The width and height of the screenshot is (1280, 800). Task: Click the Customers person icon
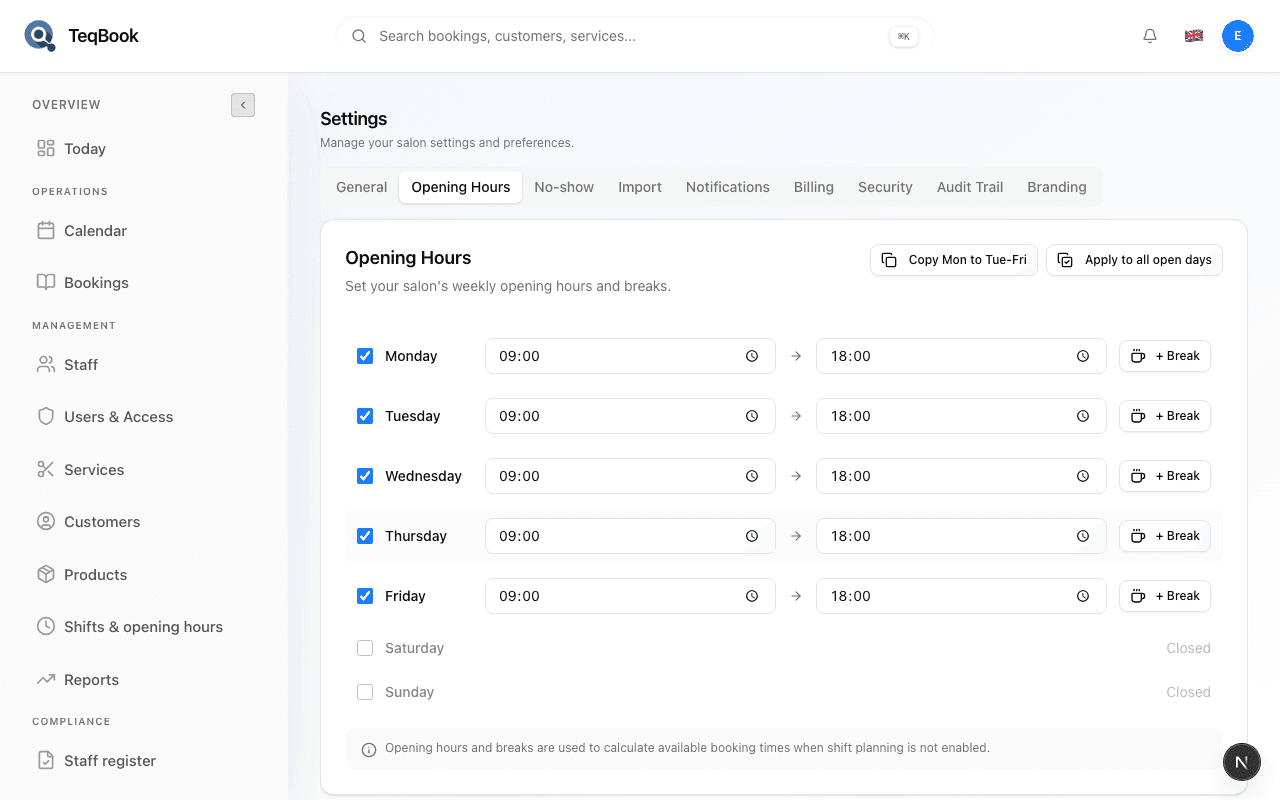(46, 522)
